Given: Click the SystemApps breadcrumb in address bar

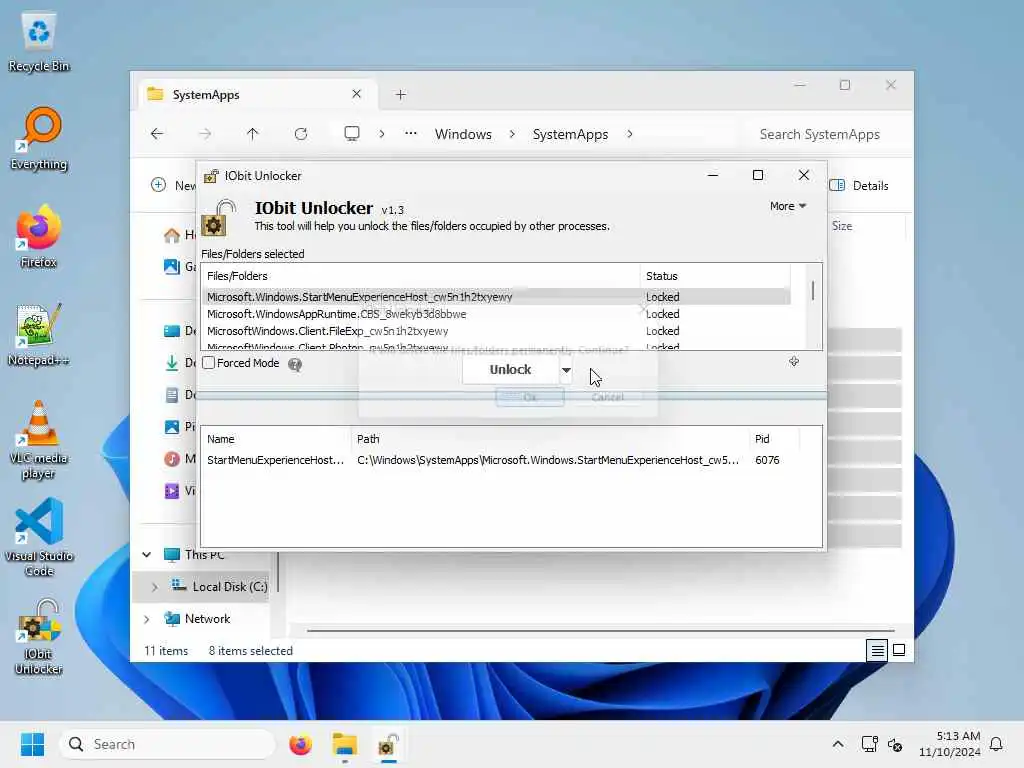Looking at the screenshot, I should pyautogui.click(x=570, y=134).
